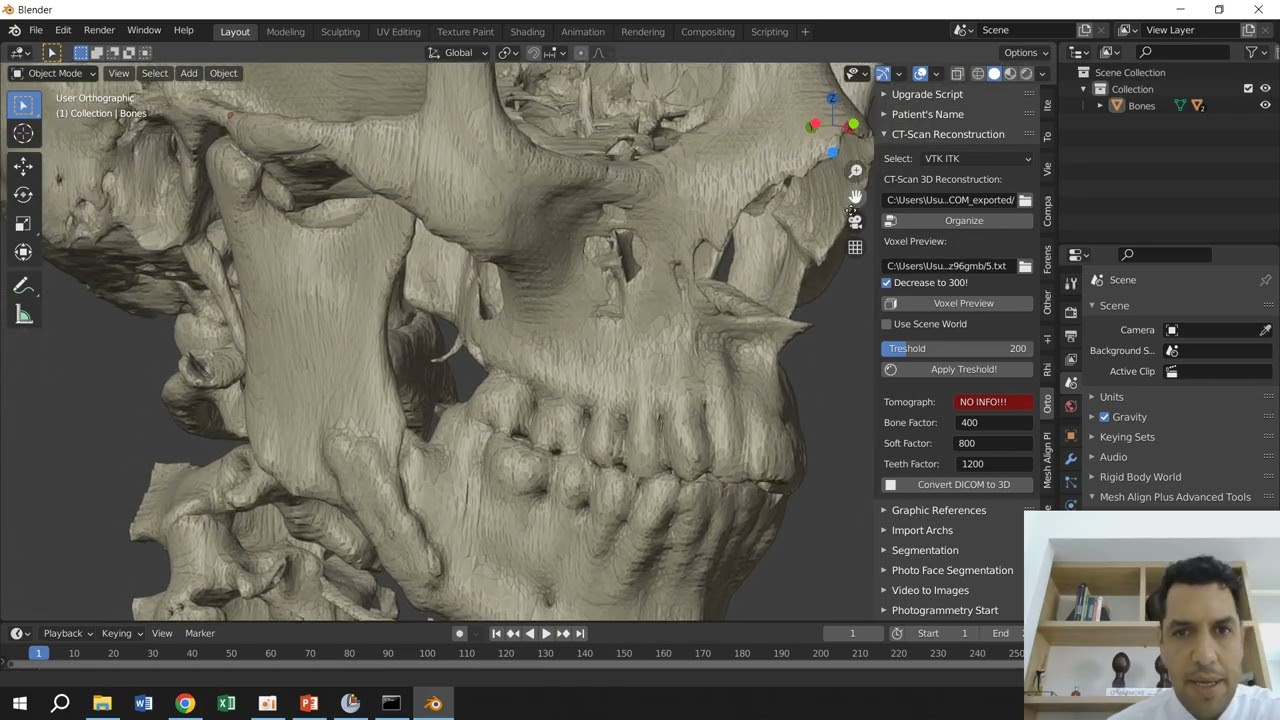Play the animation forward
This screenshot has height=720, width=1280.
click(x=546, y=634)
